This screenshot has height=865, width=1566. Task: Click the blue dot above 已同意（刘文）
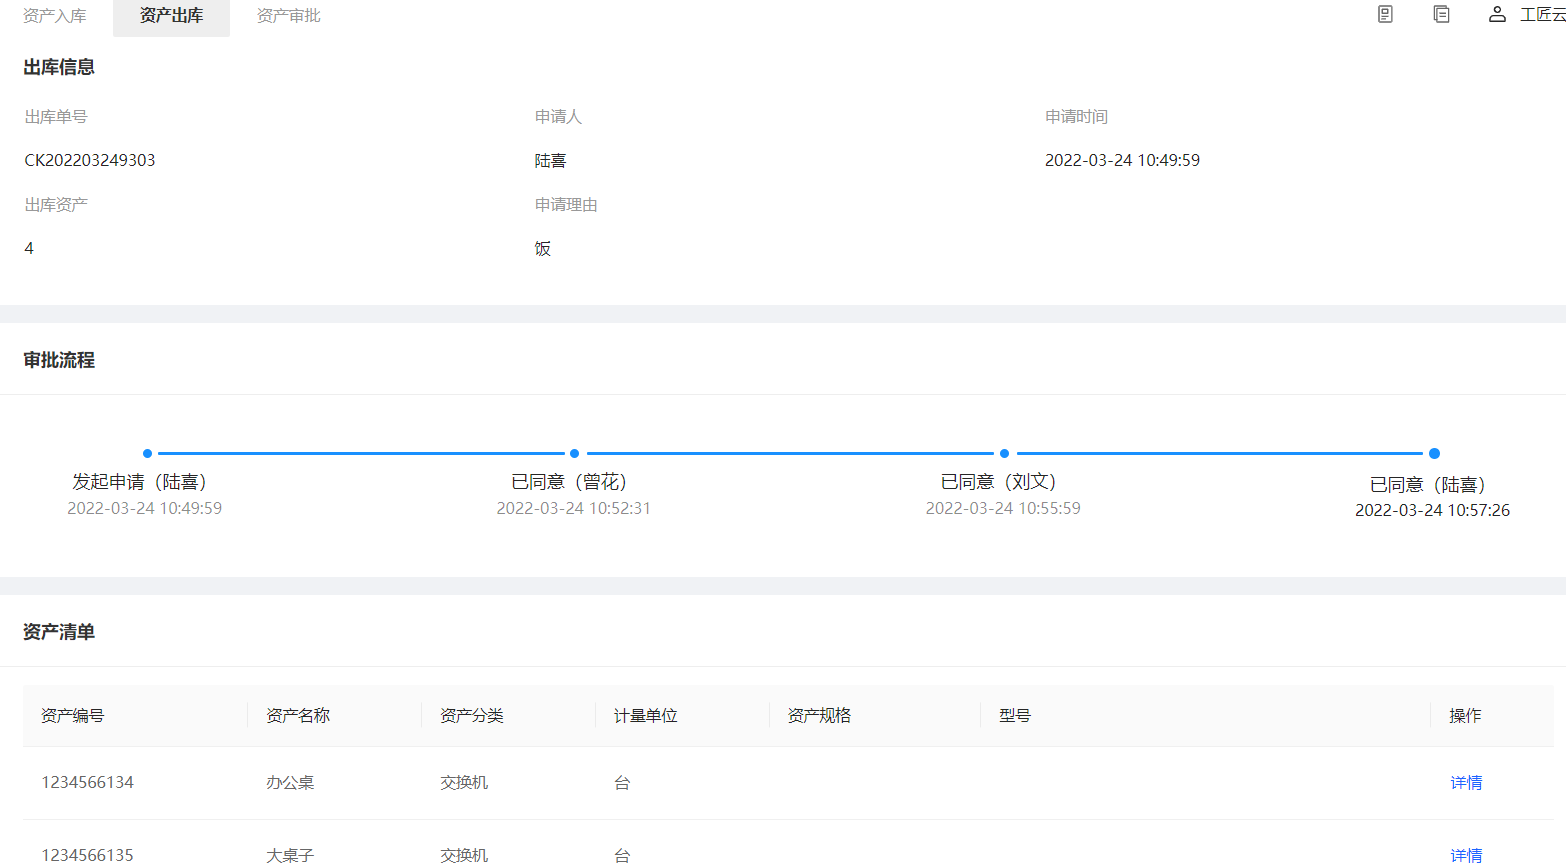tap(1004, 453)
